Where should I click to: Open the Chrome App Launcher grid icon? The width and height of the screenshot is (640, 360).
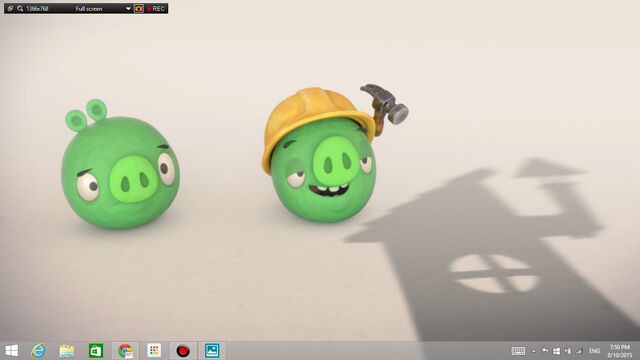point(154,351)
